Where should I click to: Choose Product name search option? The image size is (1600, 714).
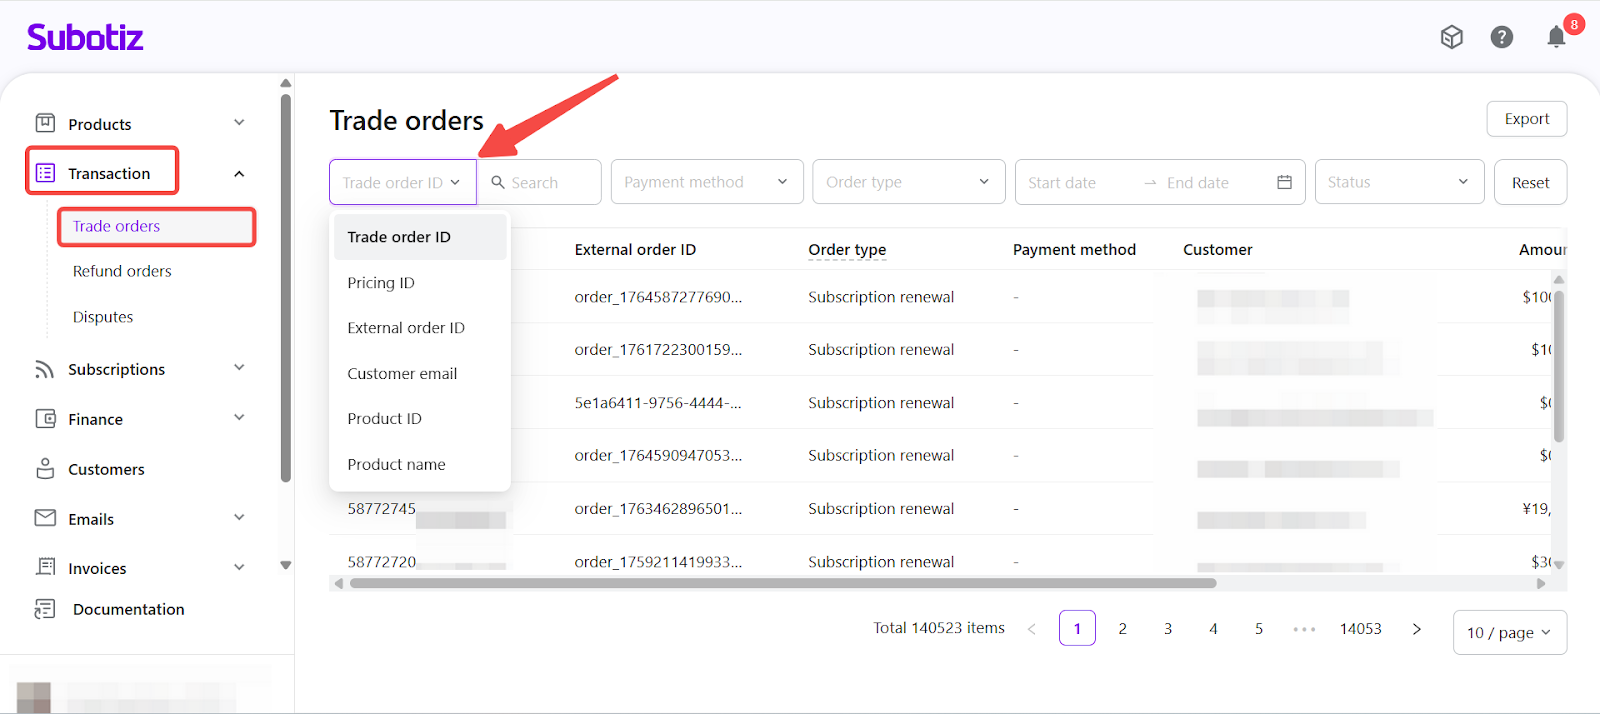(396, 465)
